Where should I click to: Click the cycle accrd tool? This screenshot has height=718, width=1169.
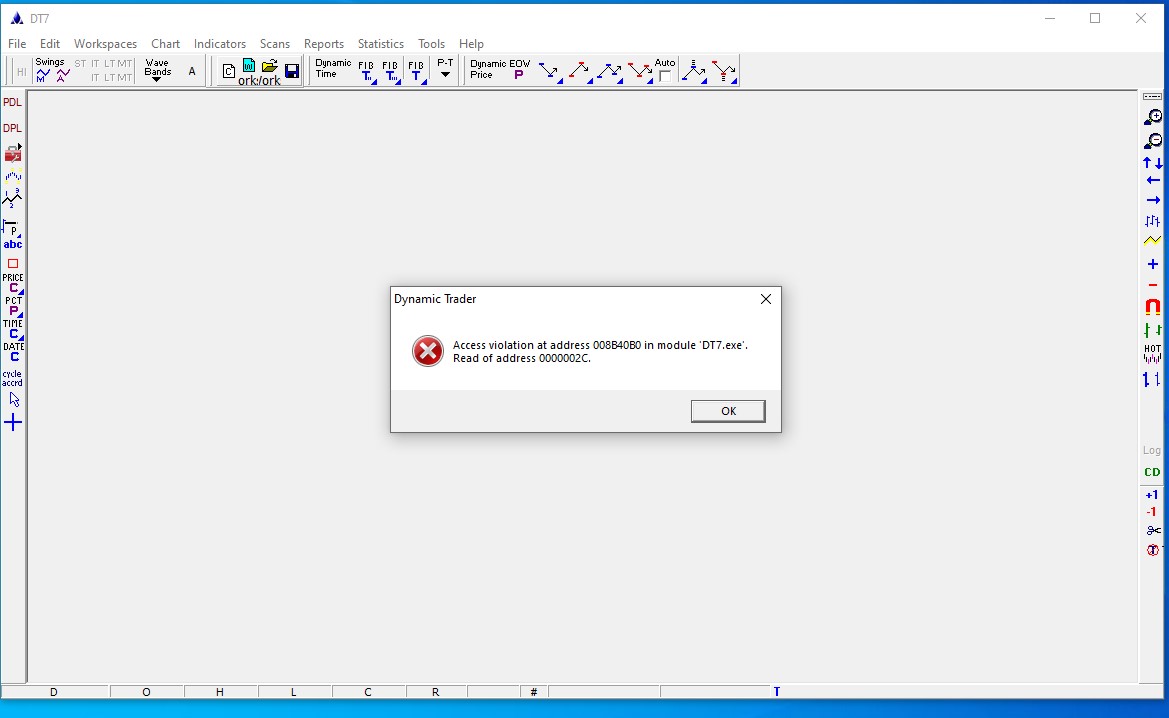tap(12, 379)
